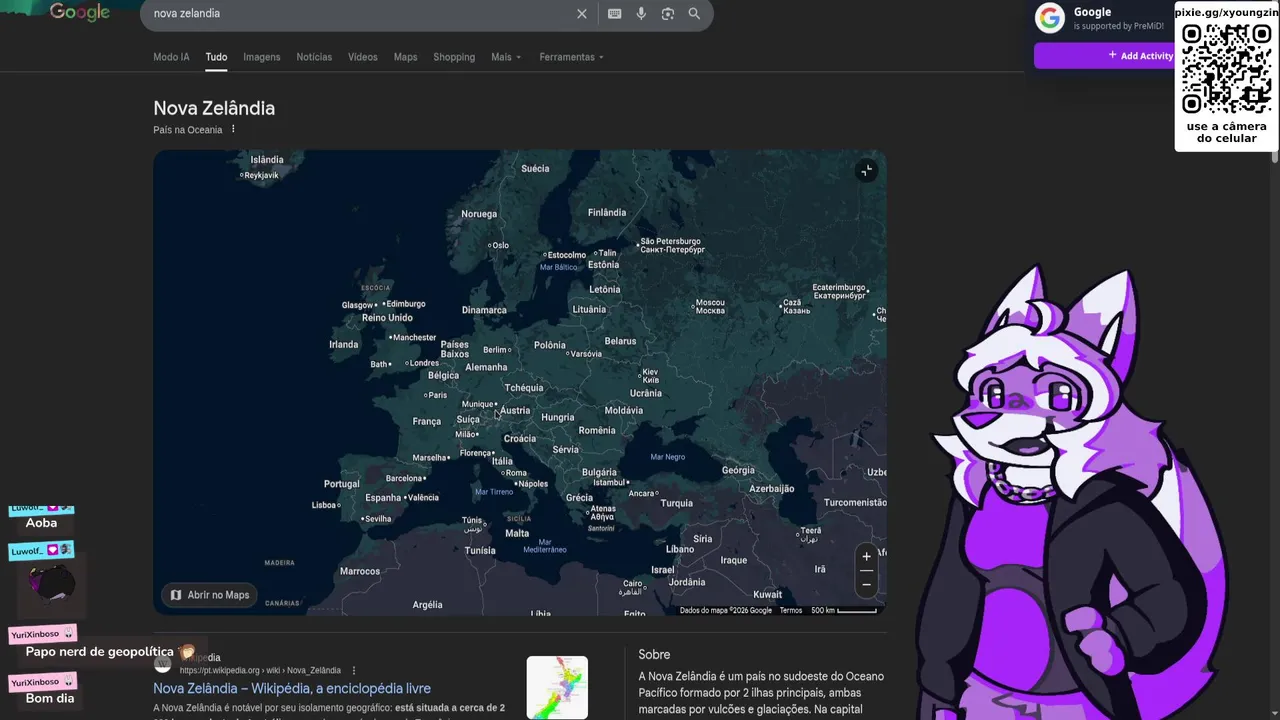This screenshot has height=720, width=1280.
Task: Zoom out the map with minus
Action: pos(866,583)
